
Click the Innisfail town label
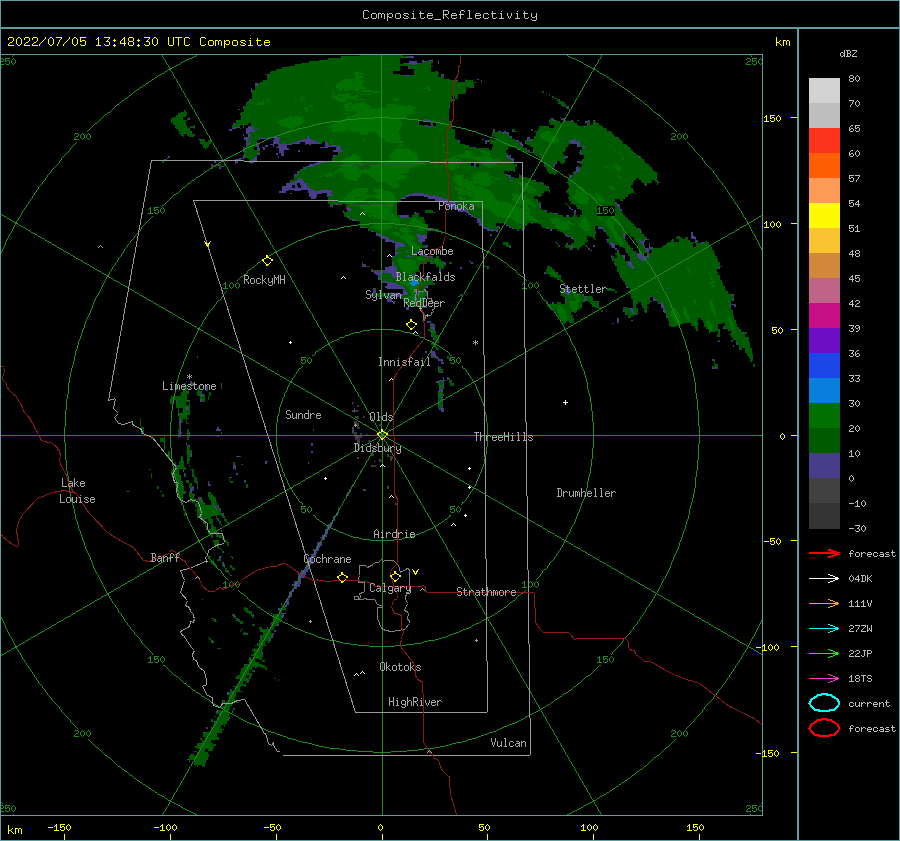(x=404, y=362)
